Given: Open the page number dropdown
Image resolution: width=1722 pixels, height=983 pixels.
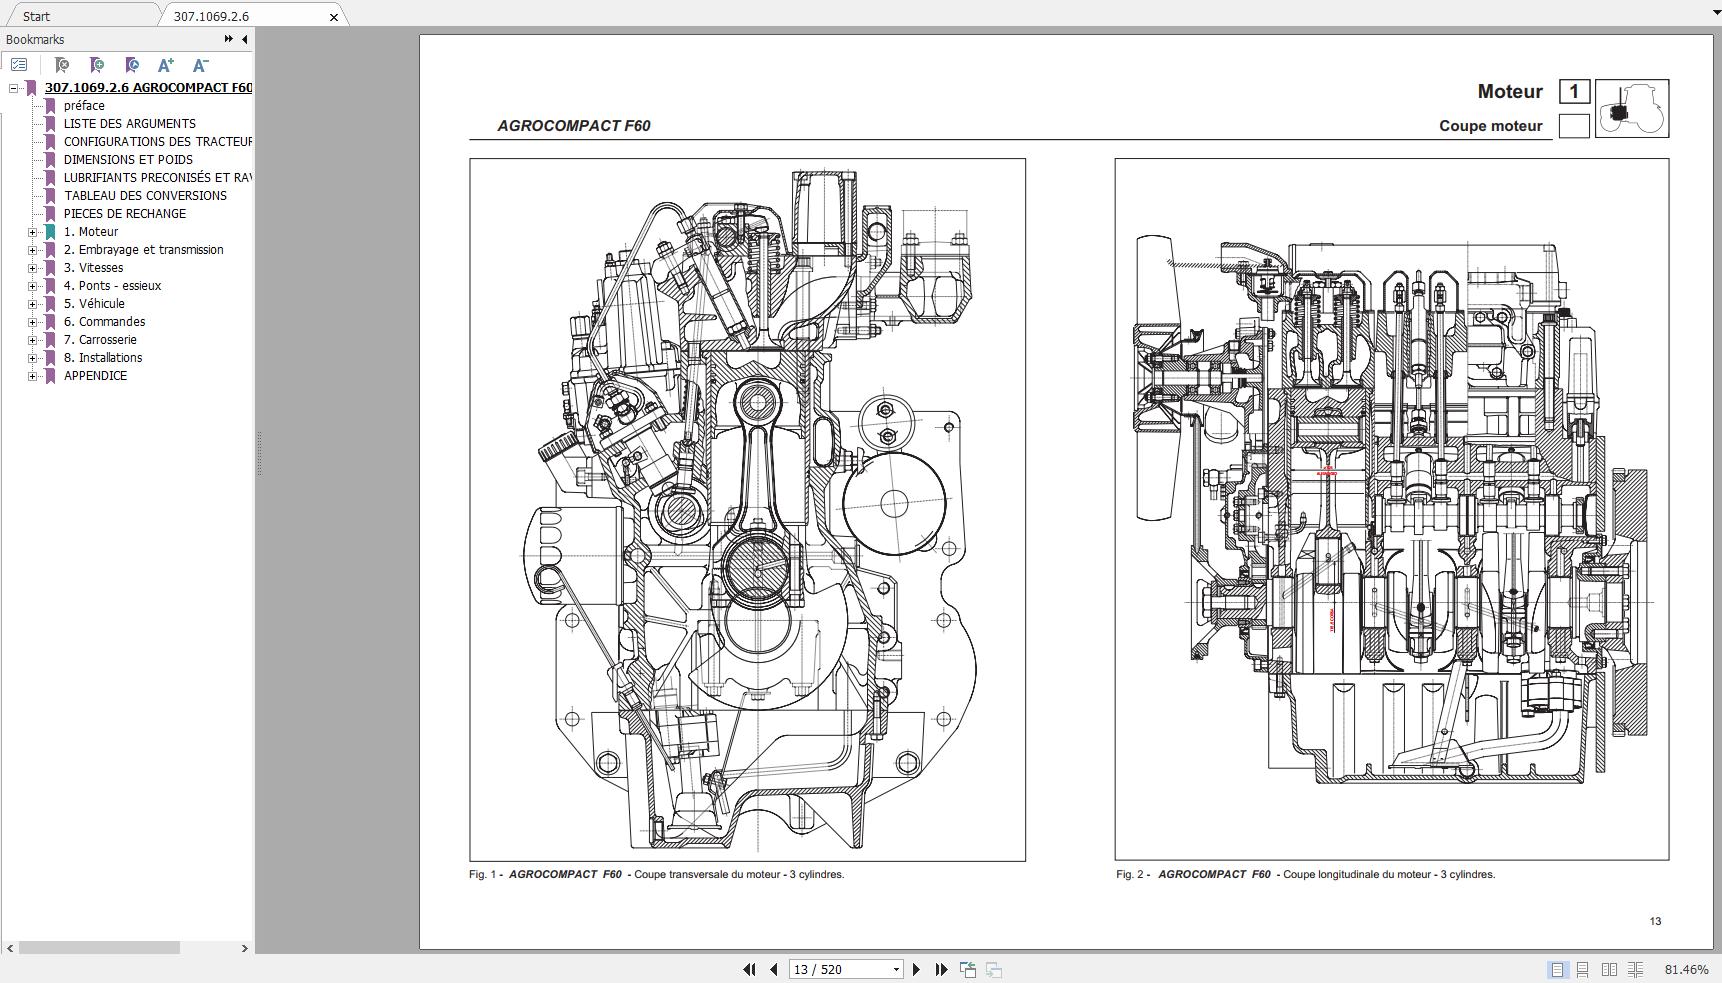Looking at the screenshot, I should 896,969.
